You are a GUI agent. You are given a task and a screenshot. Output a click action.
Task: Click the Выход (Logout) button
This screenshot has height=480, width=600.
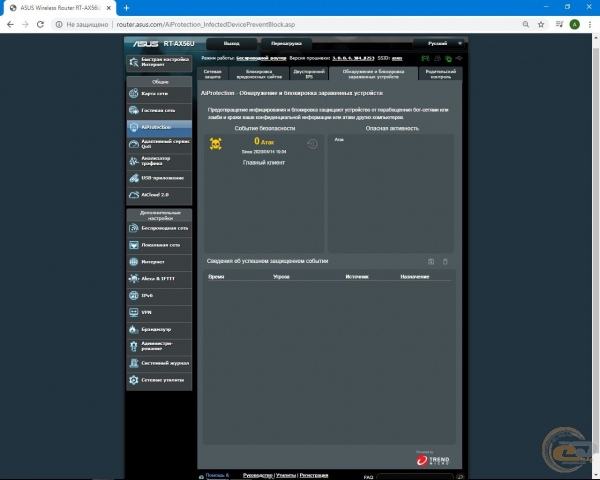coord(232,44)
